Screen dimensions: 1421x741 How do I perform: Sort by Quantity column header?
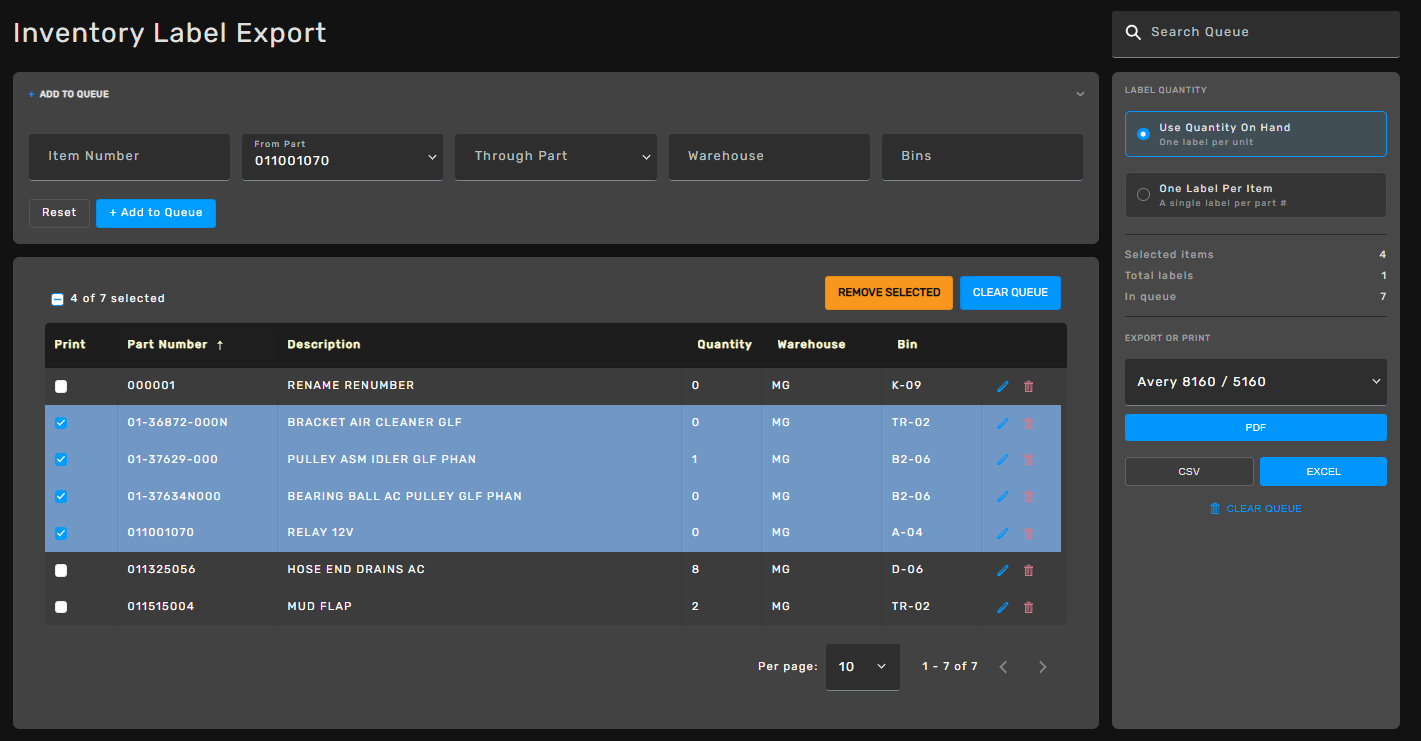(725, 344)
